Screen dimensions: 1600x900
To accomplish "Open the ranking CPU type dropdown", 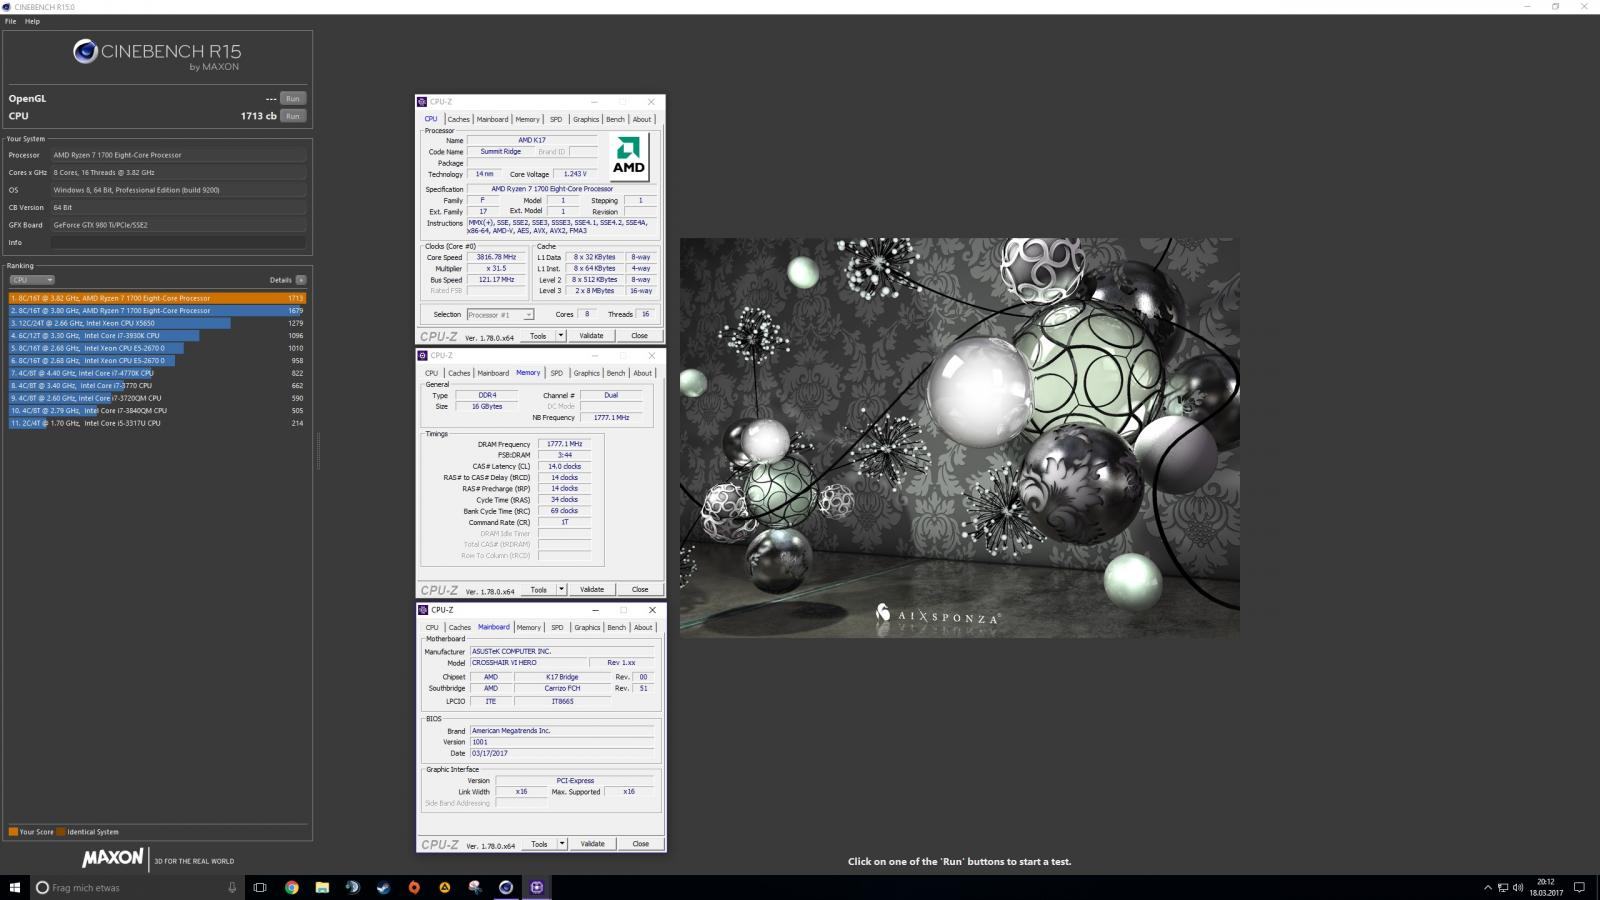I will (x=32, y=280).
